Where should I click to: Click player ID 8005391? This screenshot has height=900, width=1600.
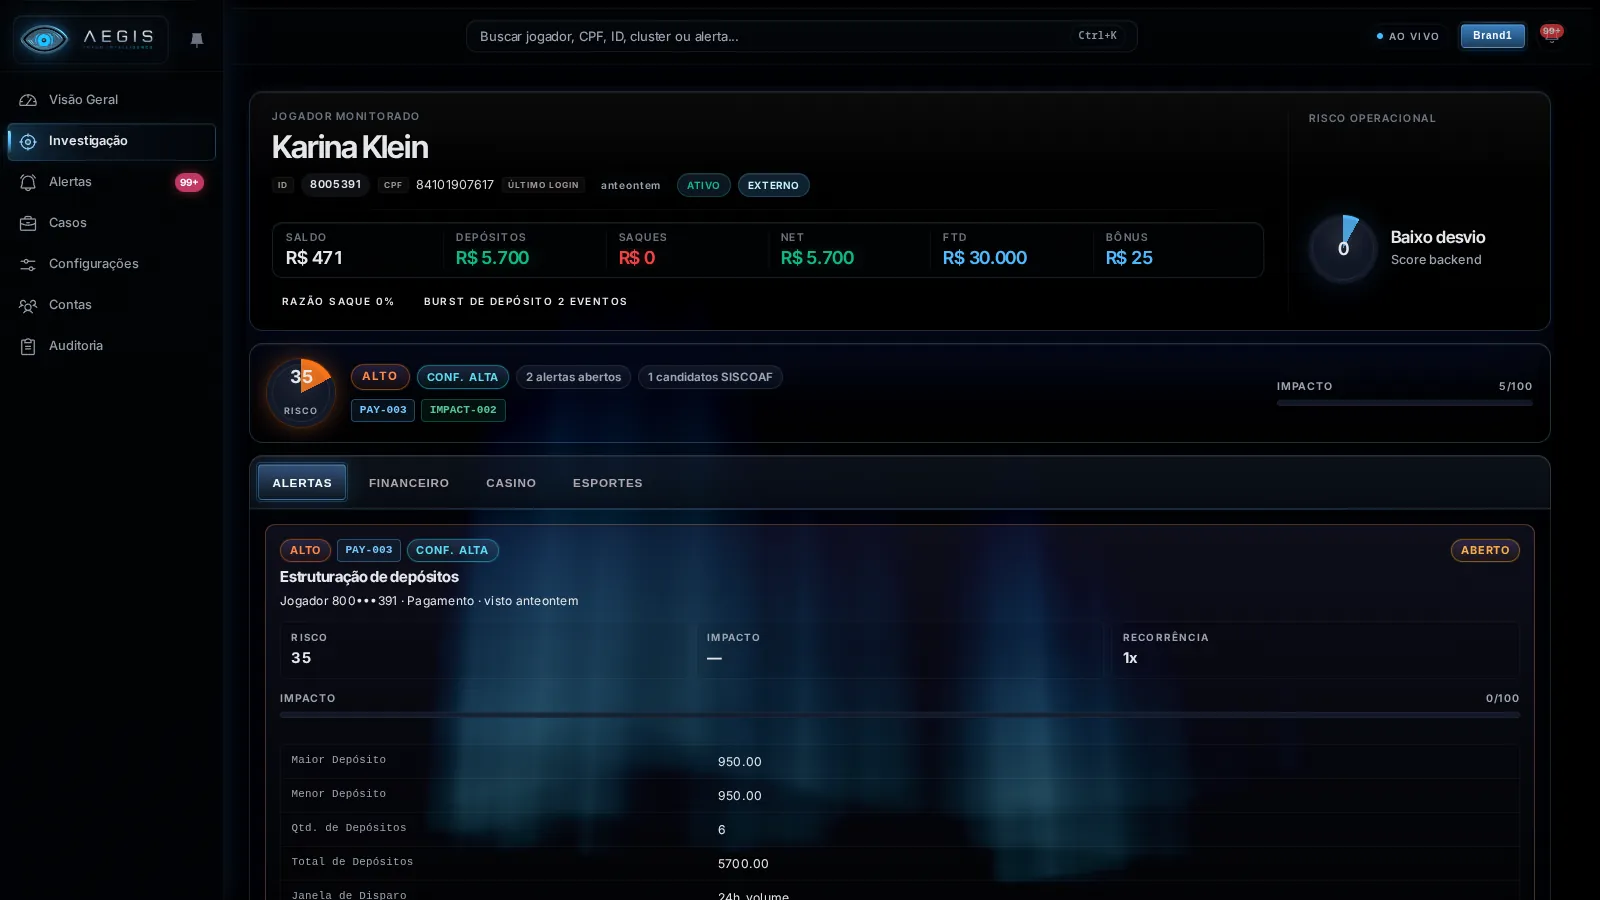click(335, 185)
